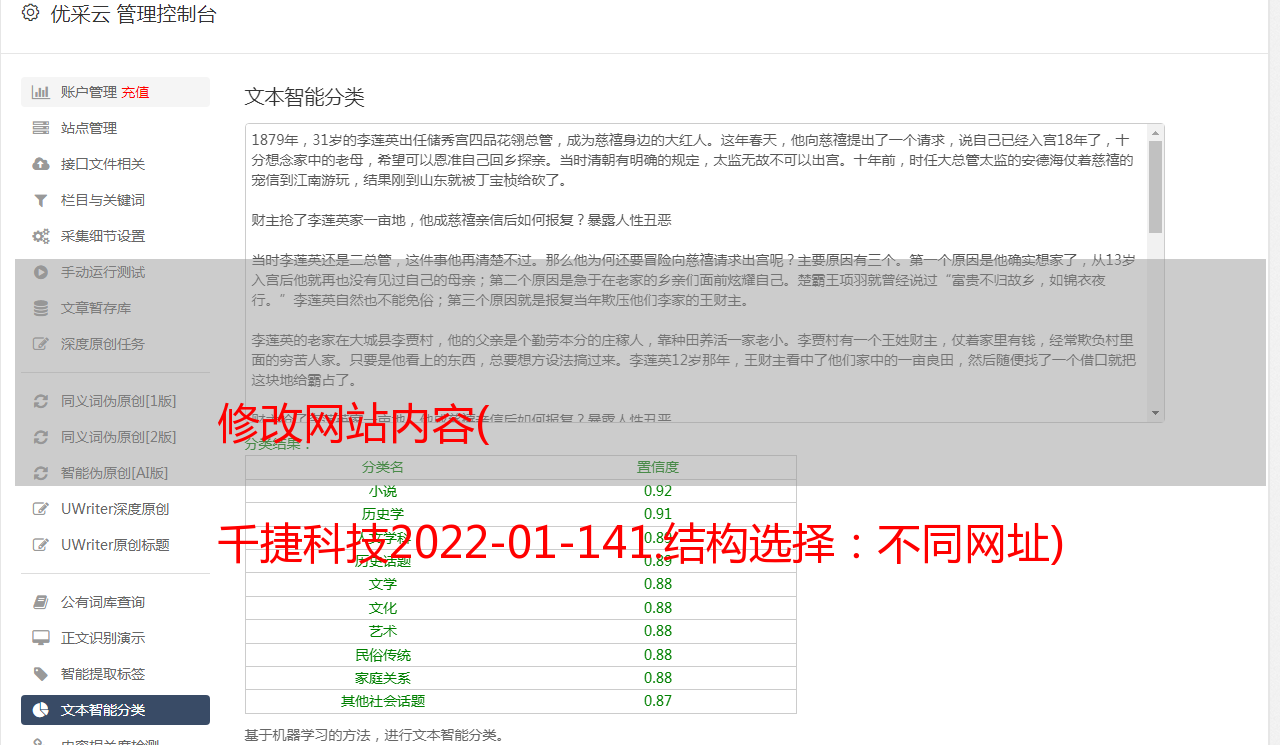1280x745 pixels.
Task: Click the 分类名 column header
Action: (x=383, y=467)
